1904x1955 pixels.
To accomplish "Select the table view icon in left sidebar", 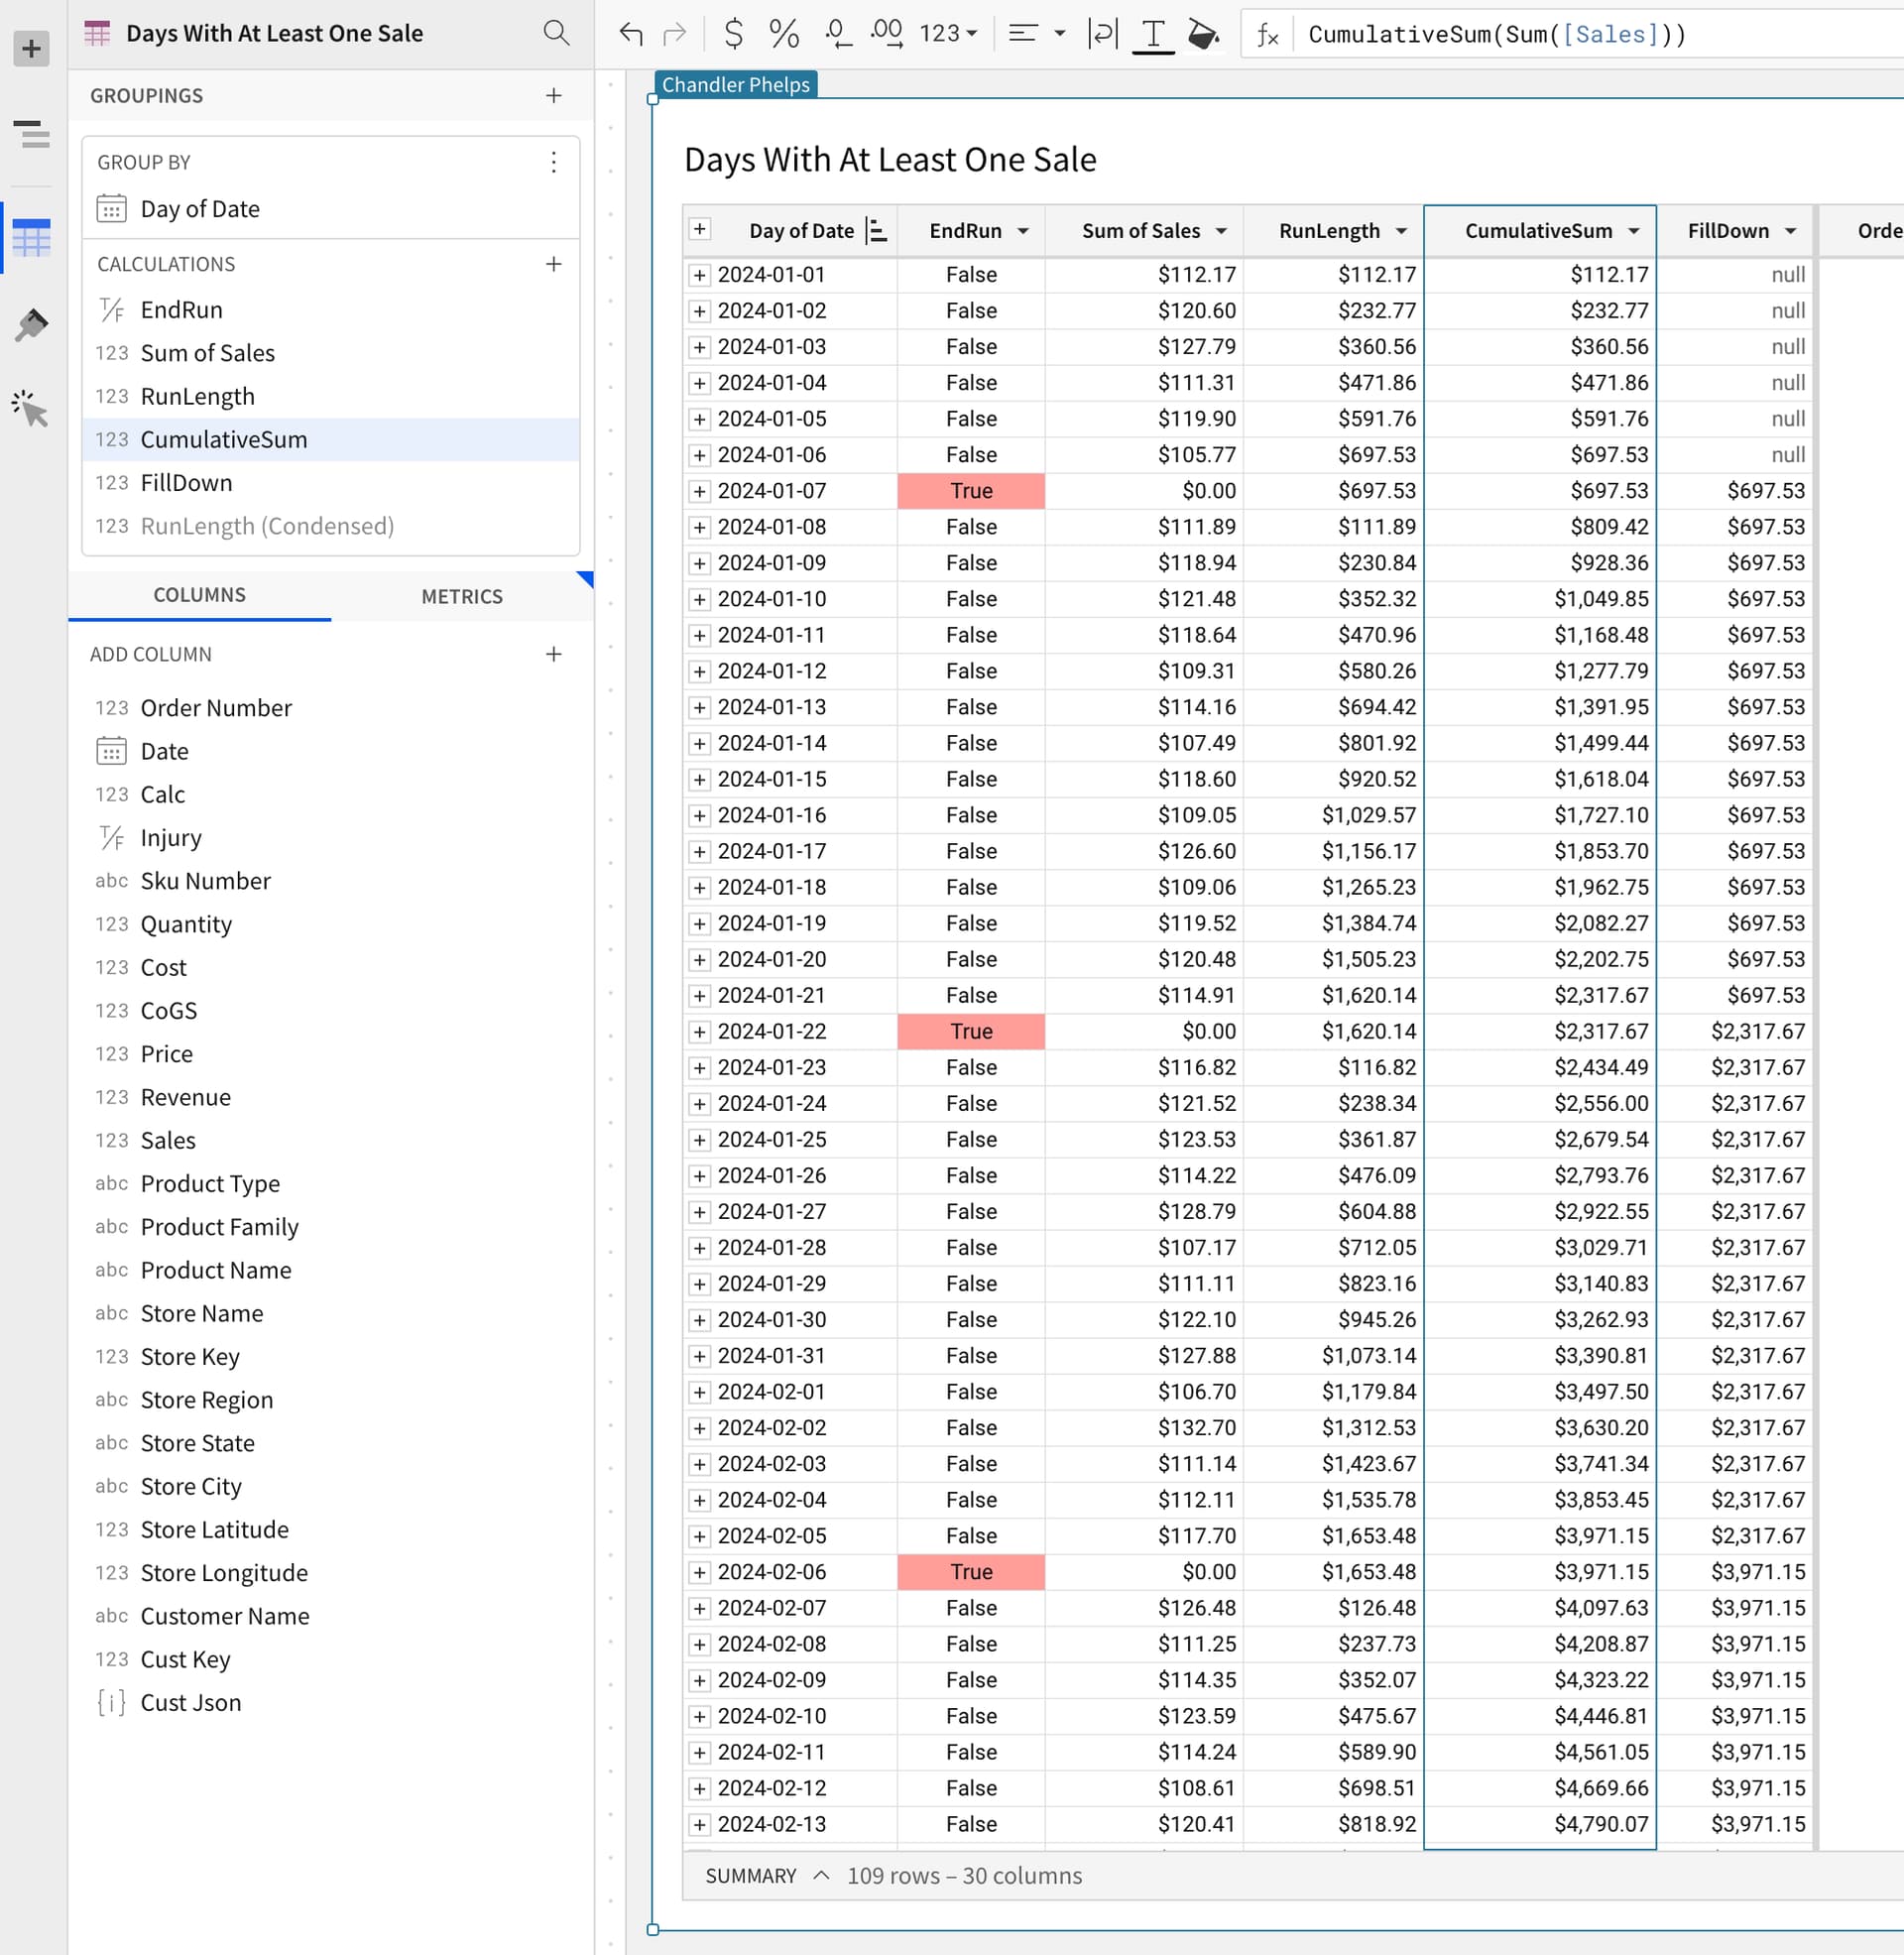I will pos(31,236).
